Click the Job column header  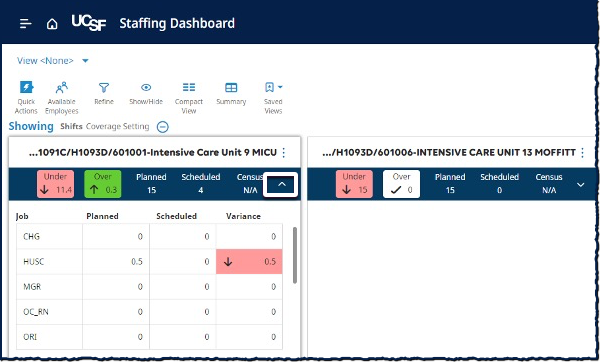(22, 216)
